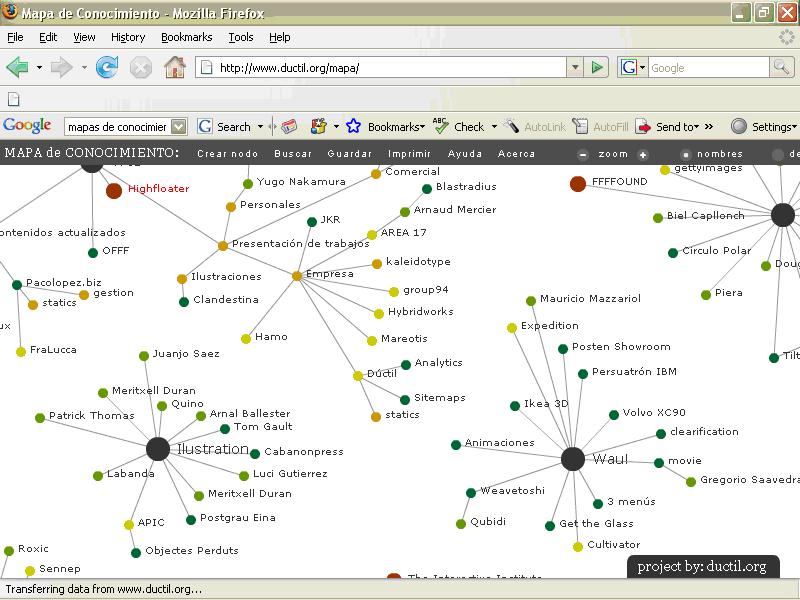Select the red Highfloater node
Viewport: 800px width, 600px height.
[114, 190]
